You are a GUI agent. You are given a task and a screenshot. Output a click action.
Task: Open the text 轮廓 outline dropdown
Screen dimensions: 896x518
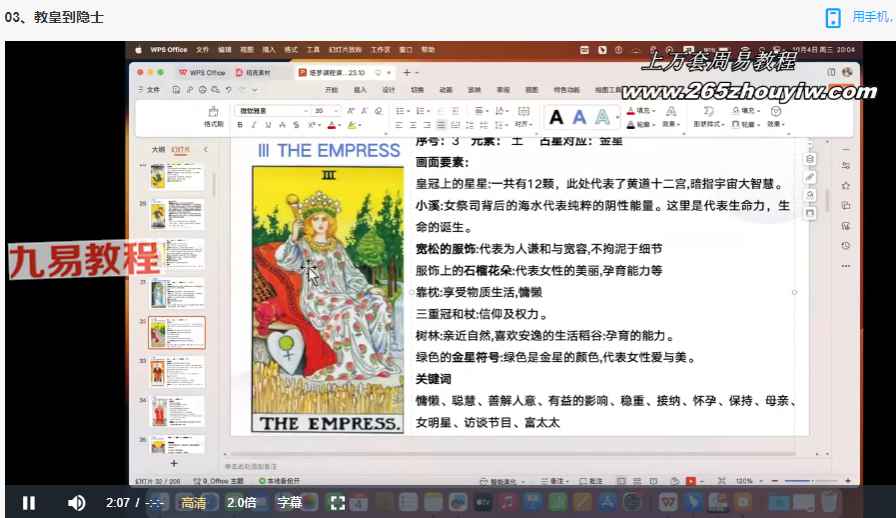(641, 124)
